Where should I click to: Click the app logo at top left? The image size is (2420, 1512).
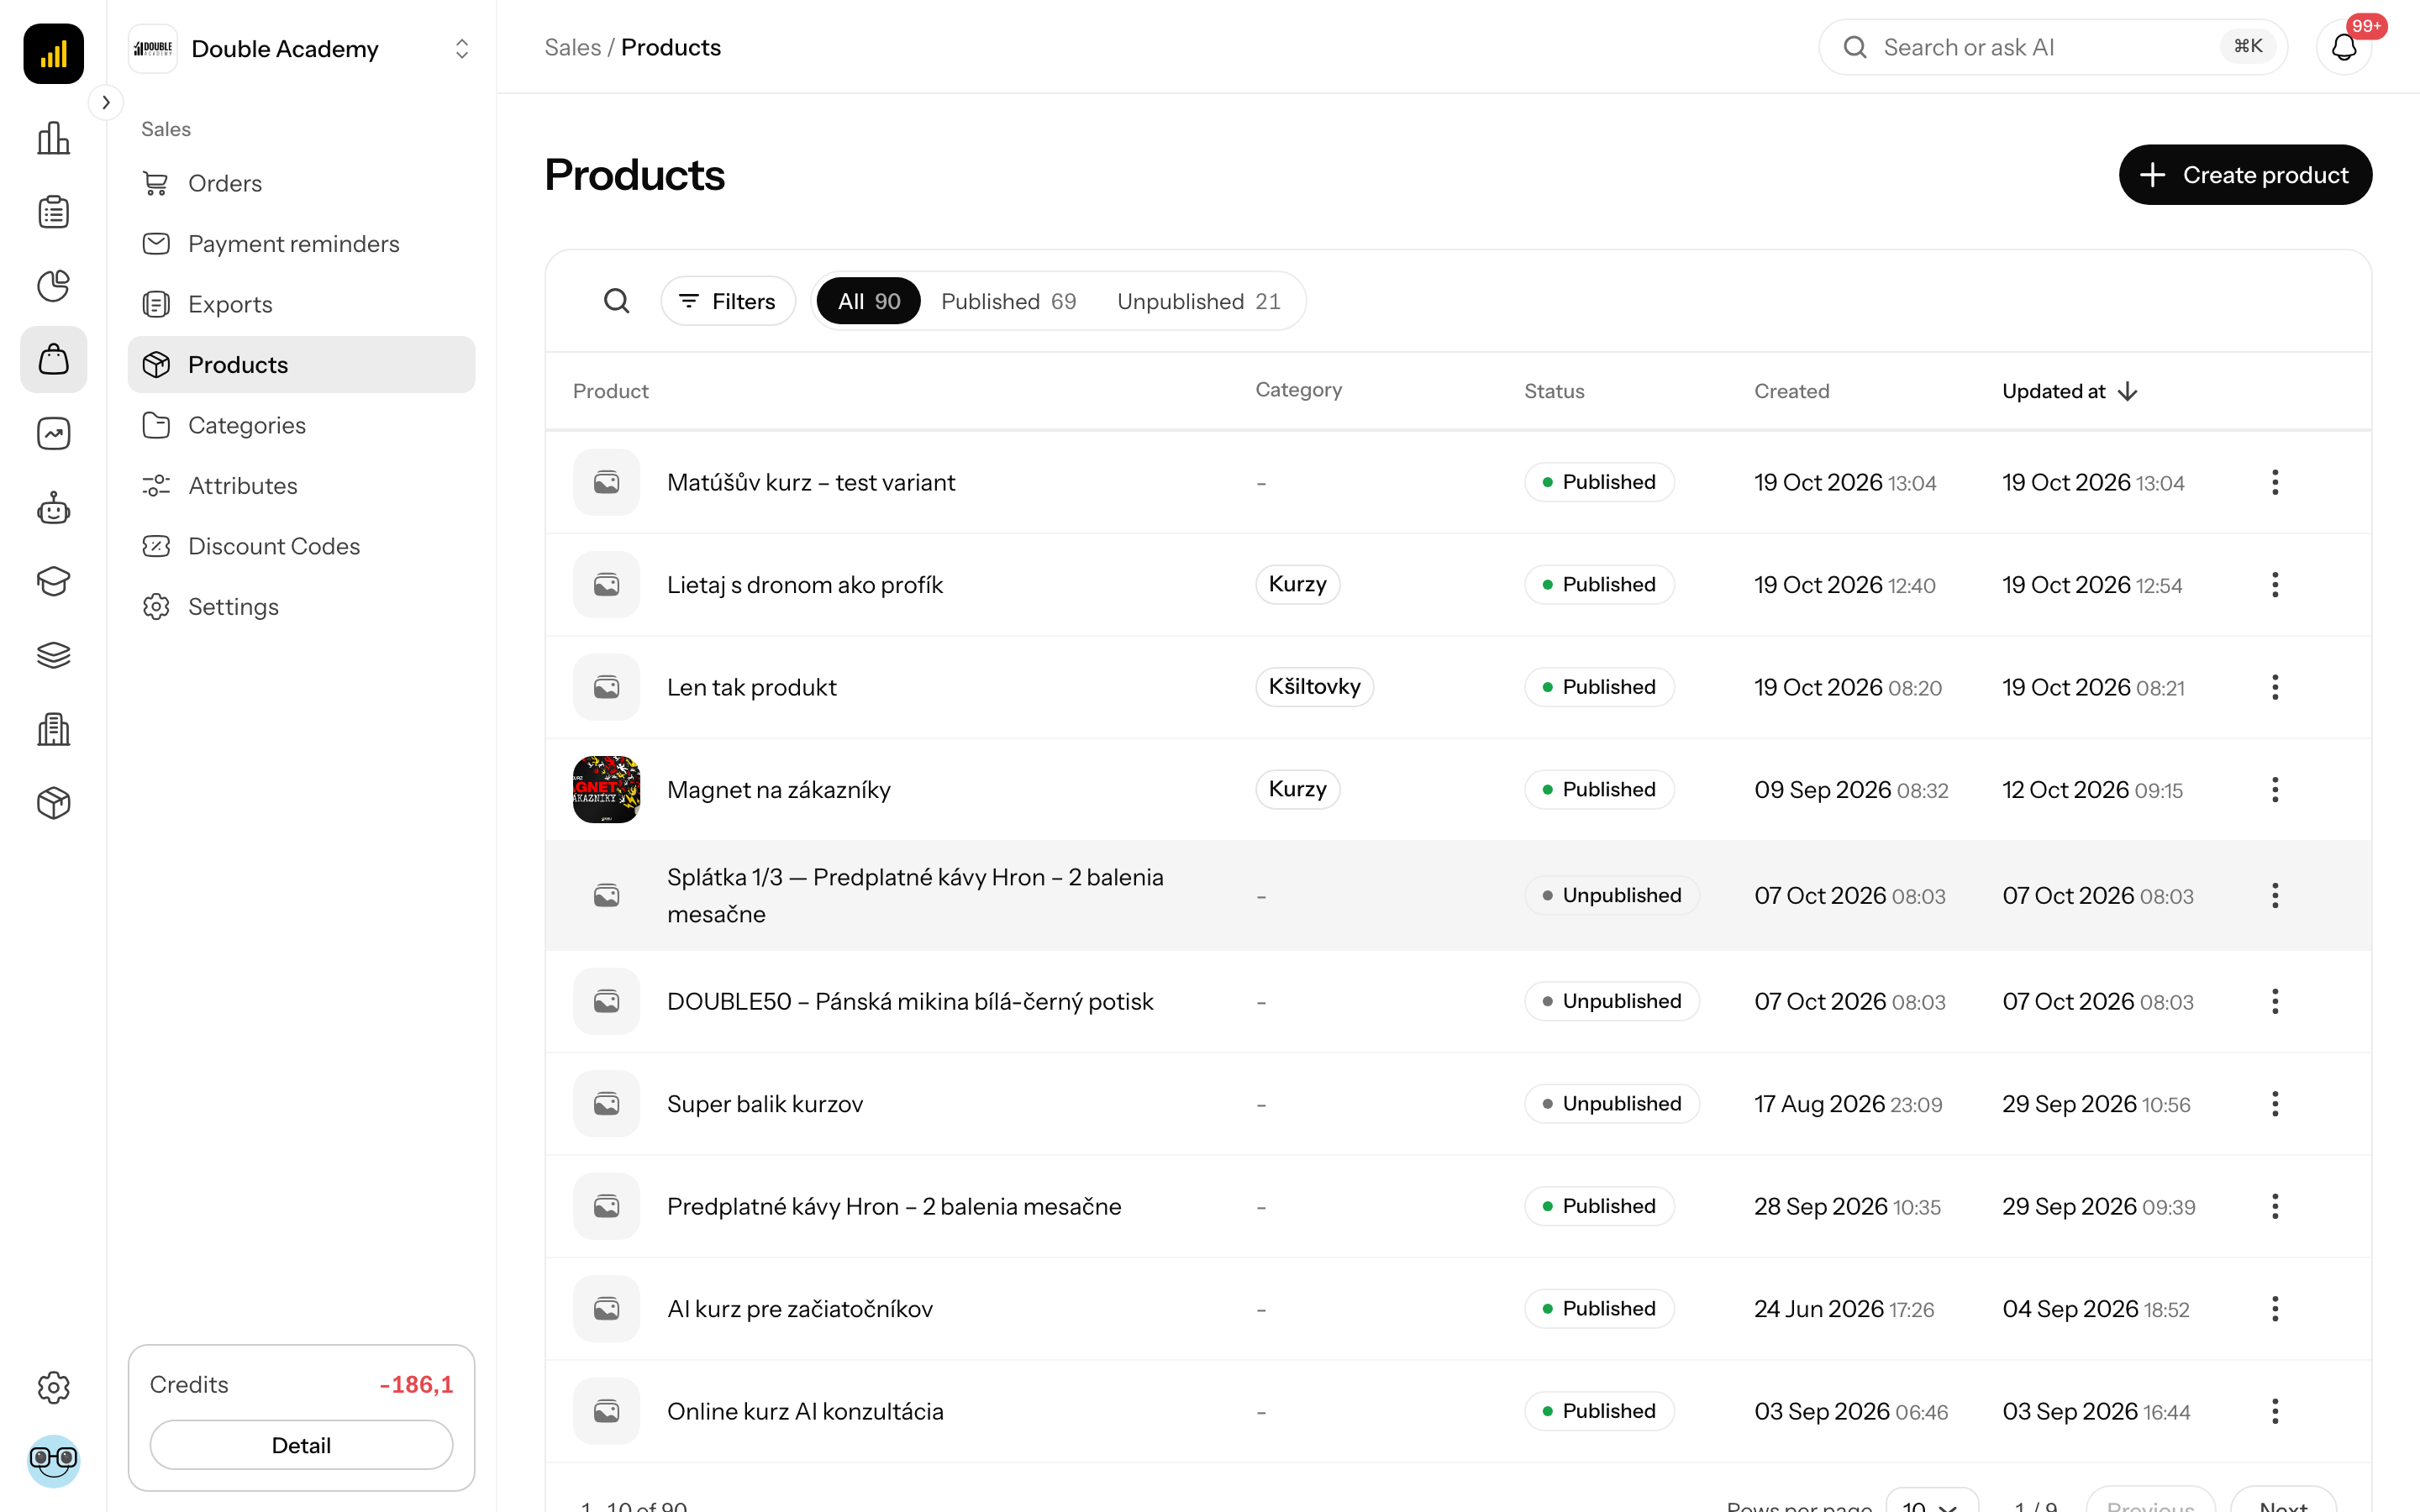53,53
